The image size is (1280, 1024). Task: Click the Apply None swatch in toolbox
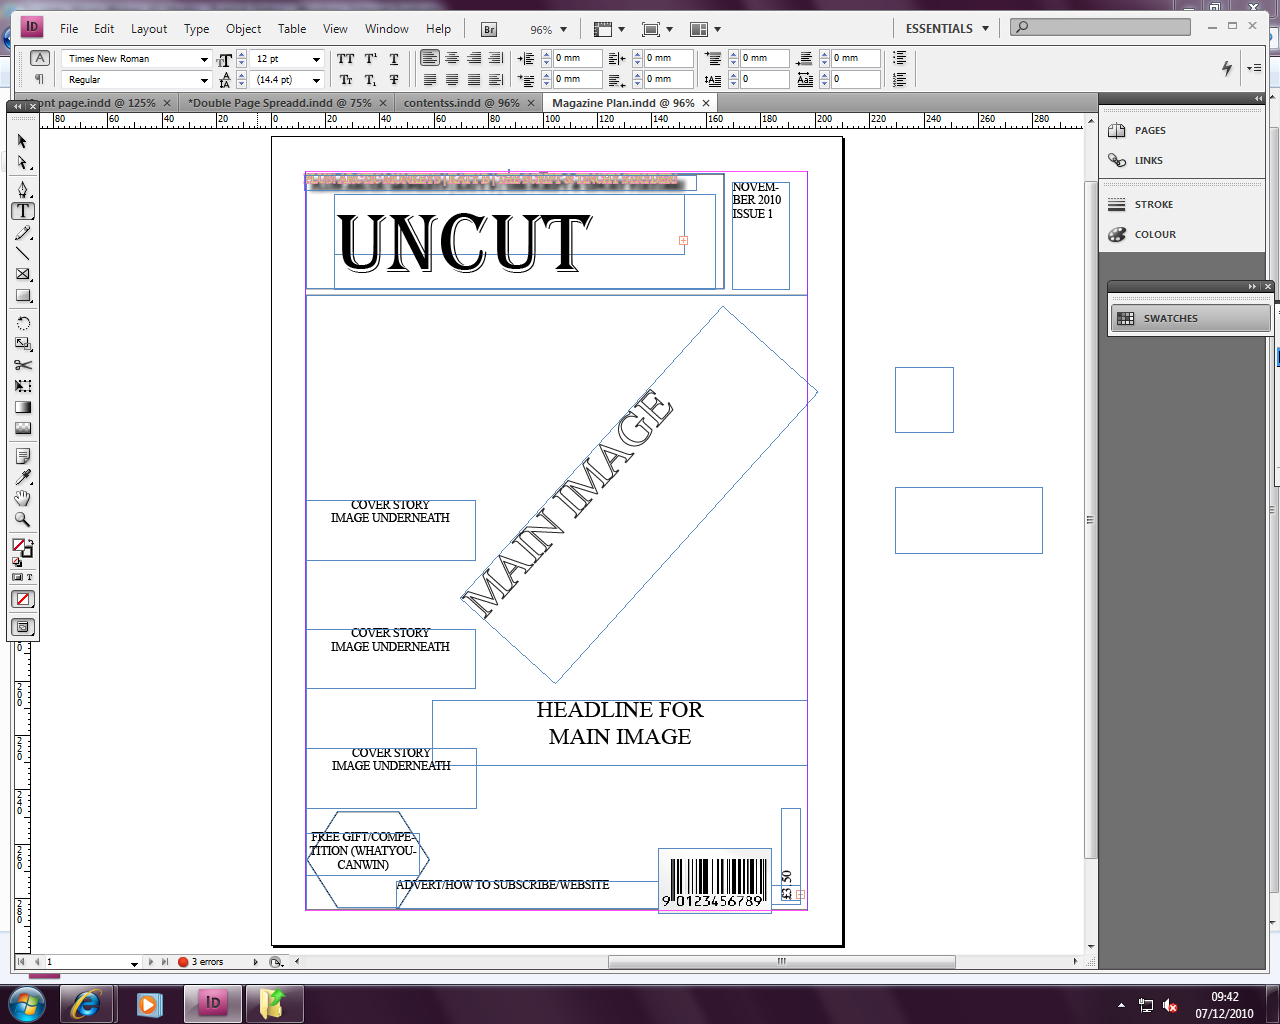pos(22,598)
